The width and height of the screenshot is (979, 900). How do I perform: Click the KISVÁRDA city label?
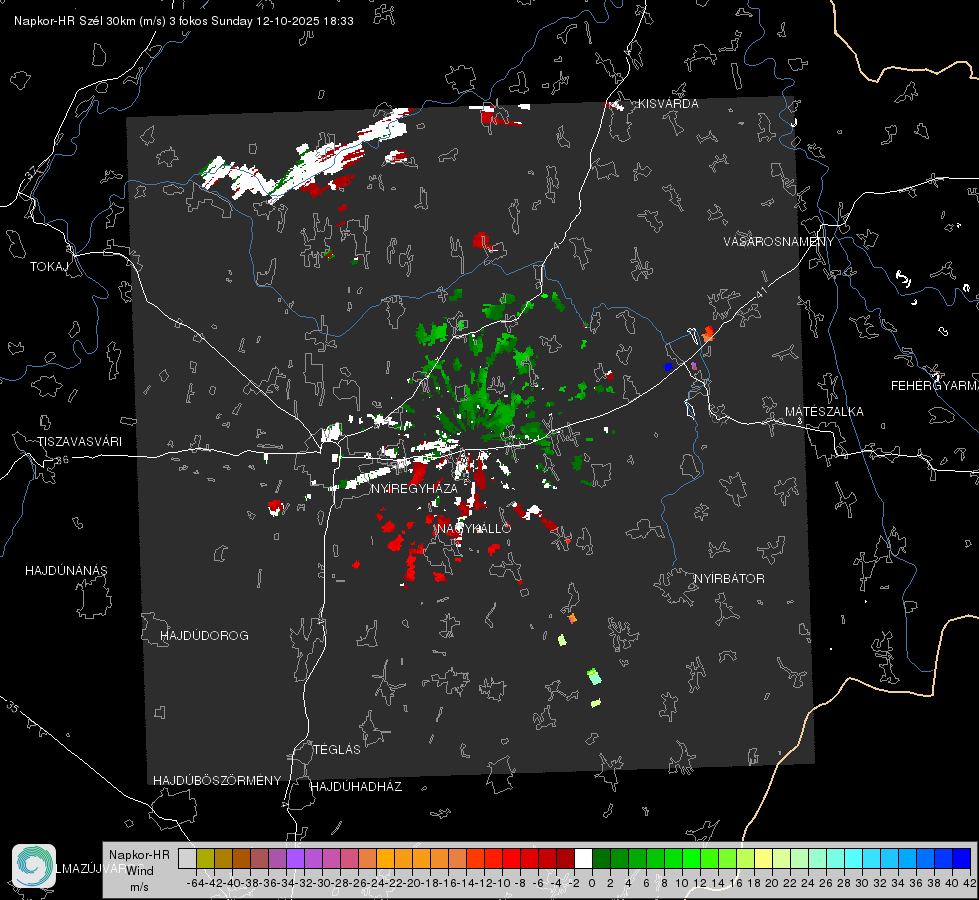(668, 104)
